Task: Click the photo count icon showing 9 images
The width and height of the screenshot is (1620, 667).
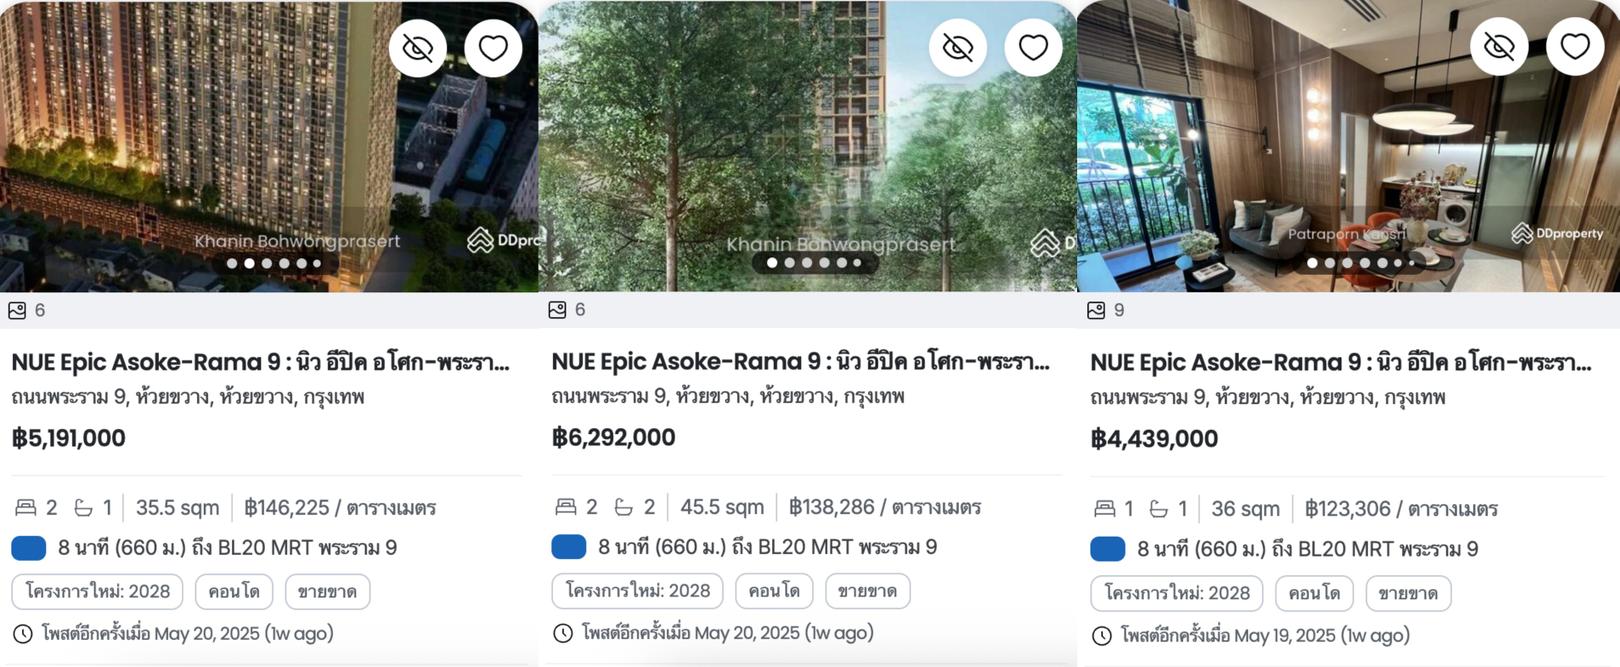Action: pyautogui.click(x=1096, y=310)
